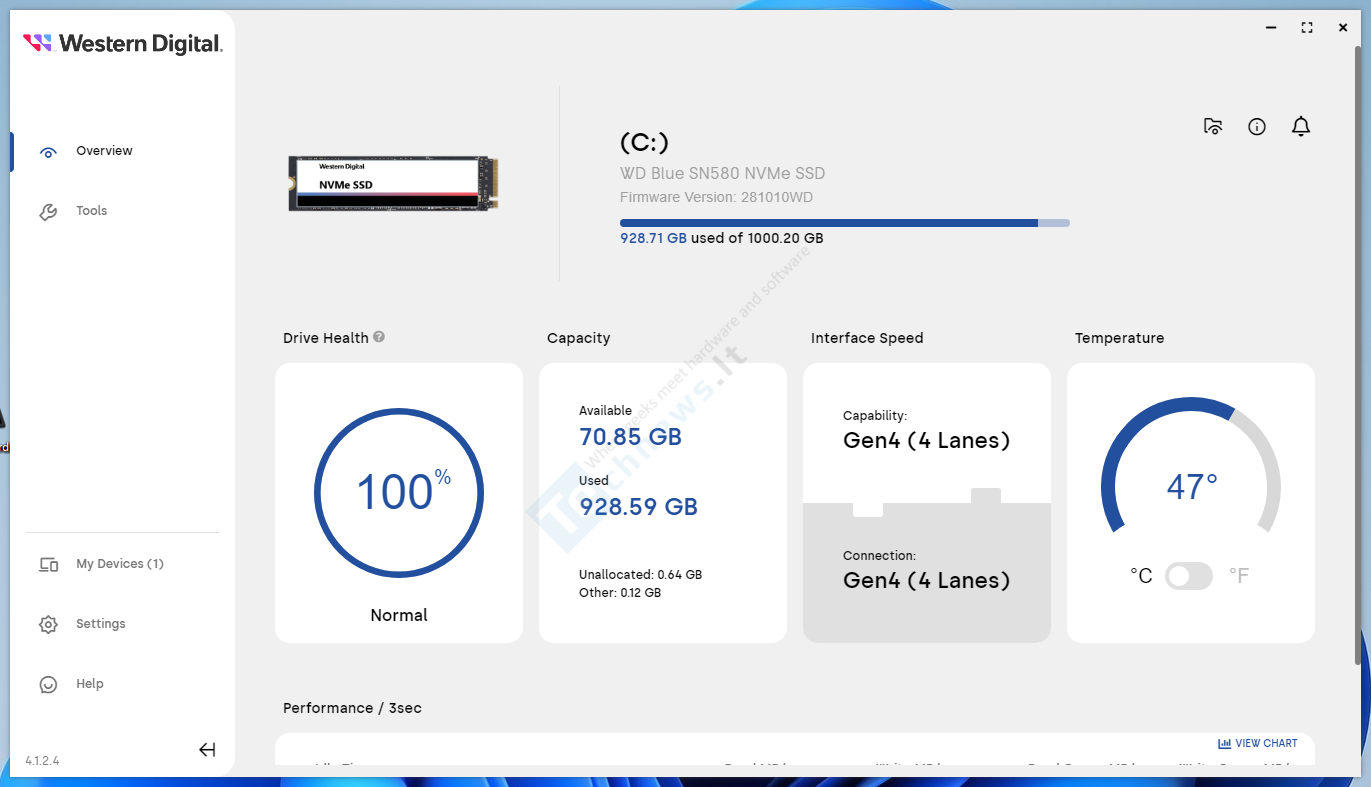This screenshot has height=787, width=1371.
Task: Click the Connection Gen4 (4 Lanes) value
Action: [927, 581]
